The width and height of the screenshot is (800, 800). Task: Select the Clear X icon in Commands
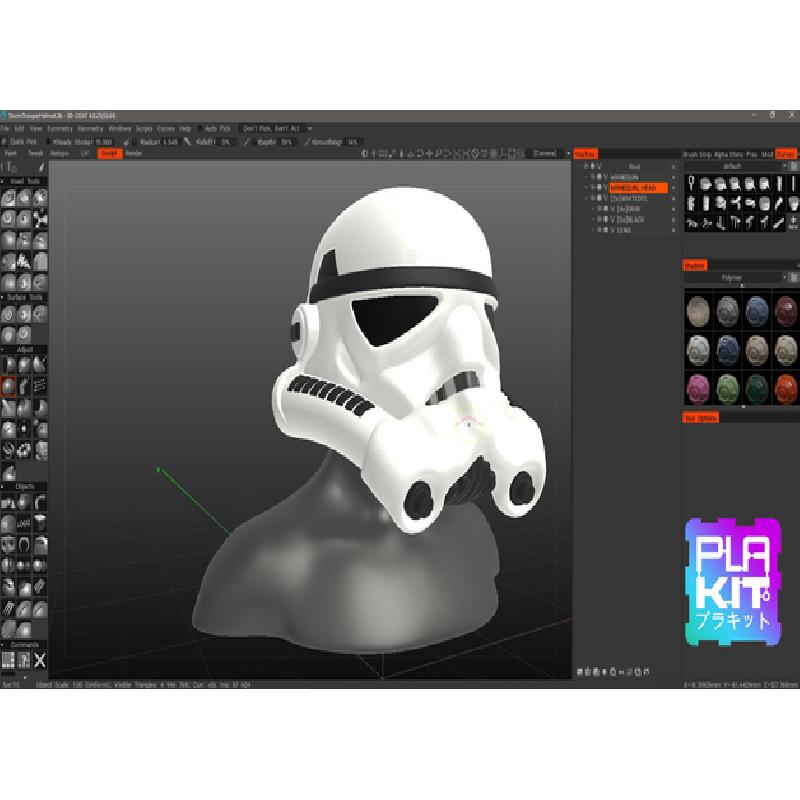40,660
